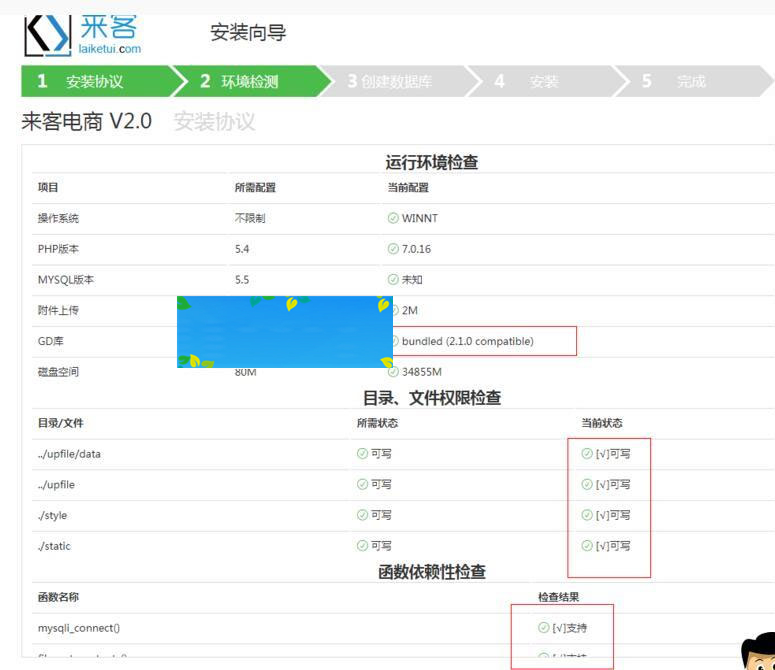Viewport: 775px width, 670px height.
Task: Click required-state check icon for ../upfile/data
Action: (x=363, y=454)
